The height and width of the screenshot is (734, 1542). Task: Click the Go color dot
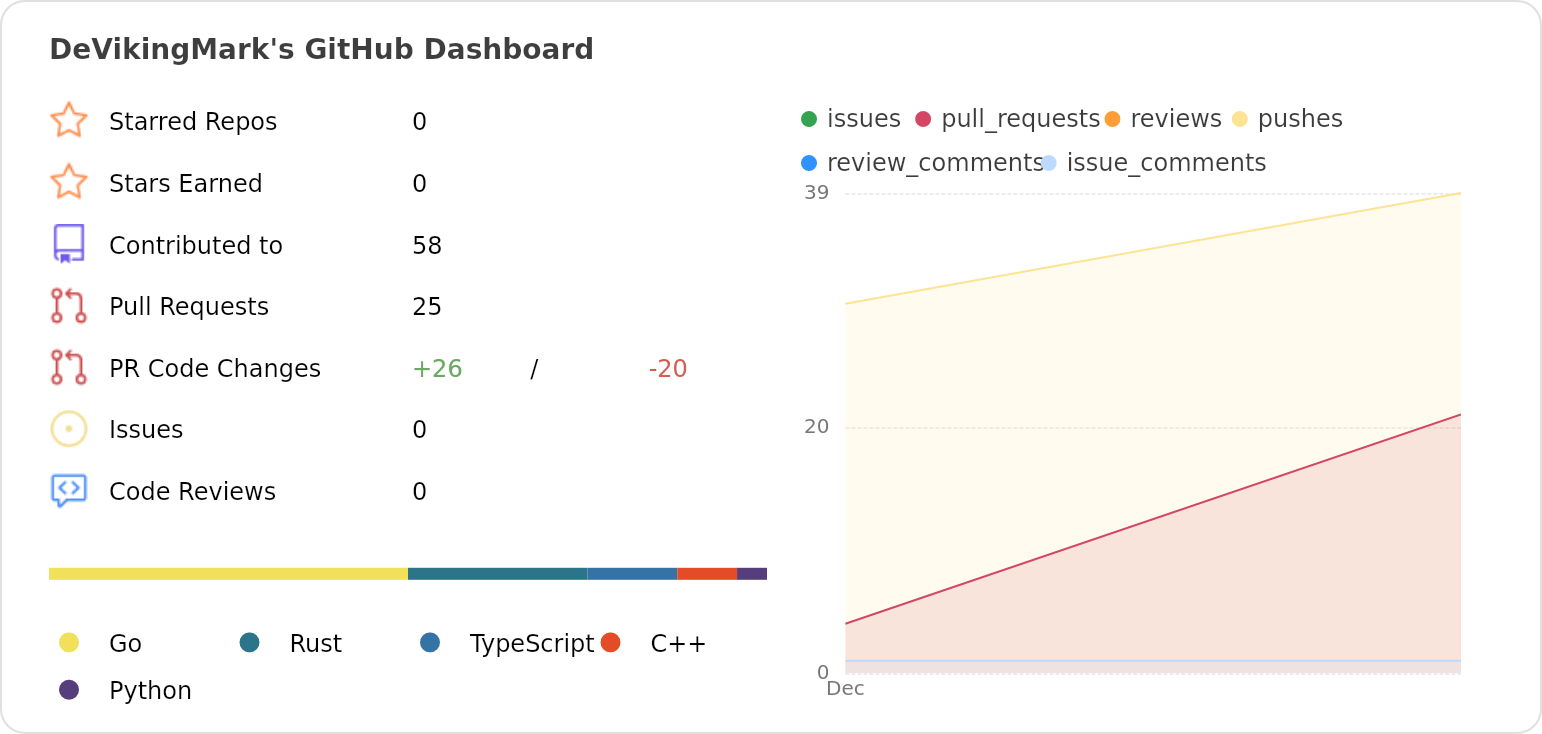pos(69,642)
